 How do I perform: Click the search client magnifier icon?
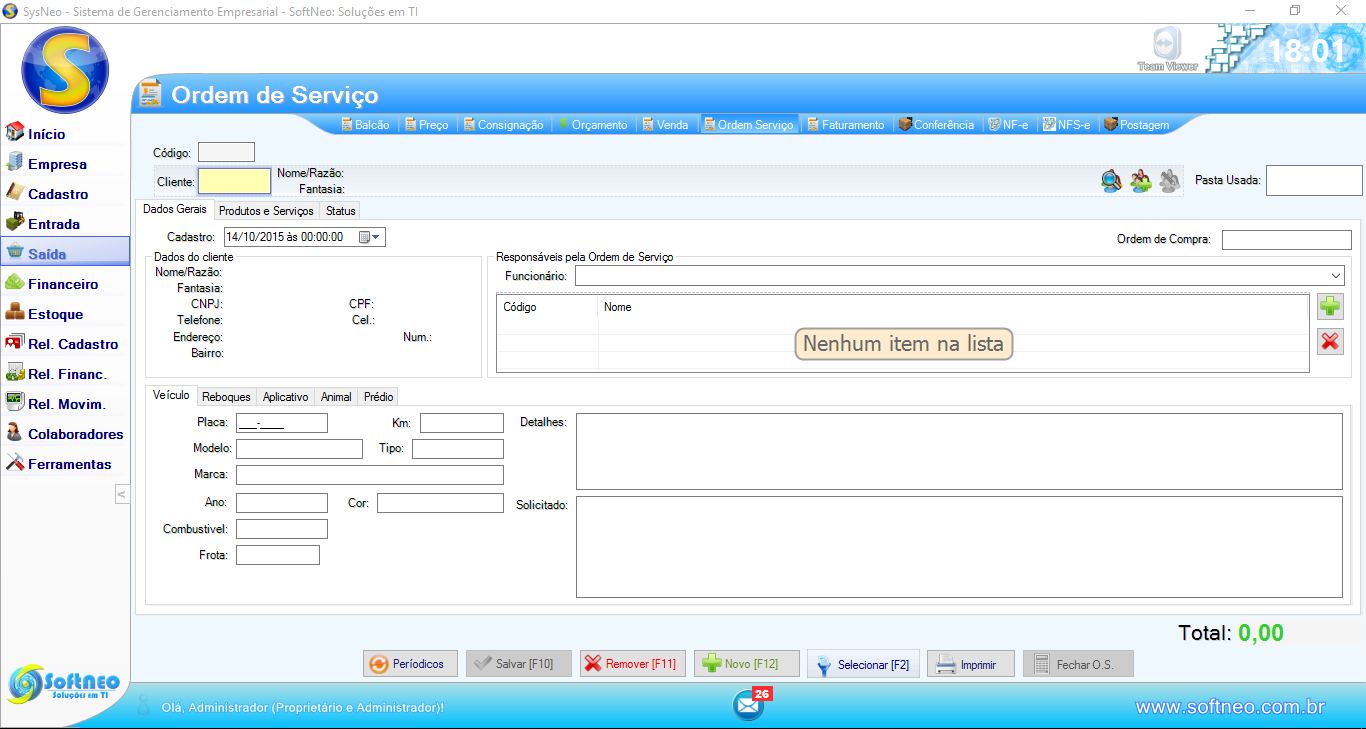[1111, 181]
